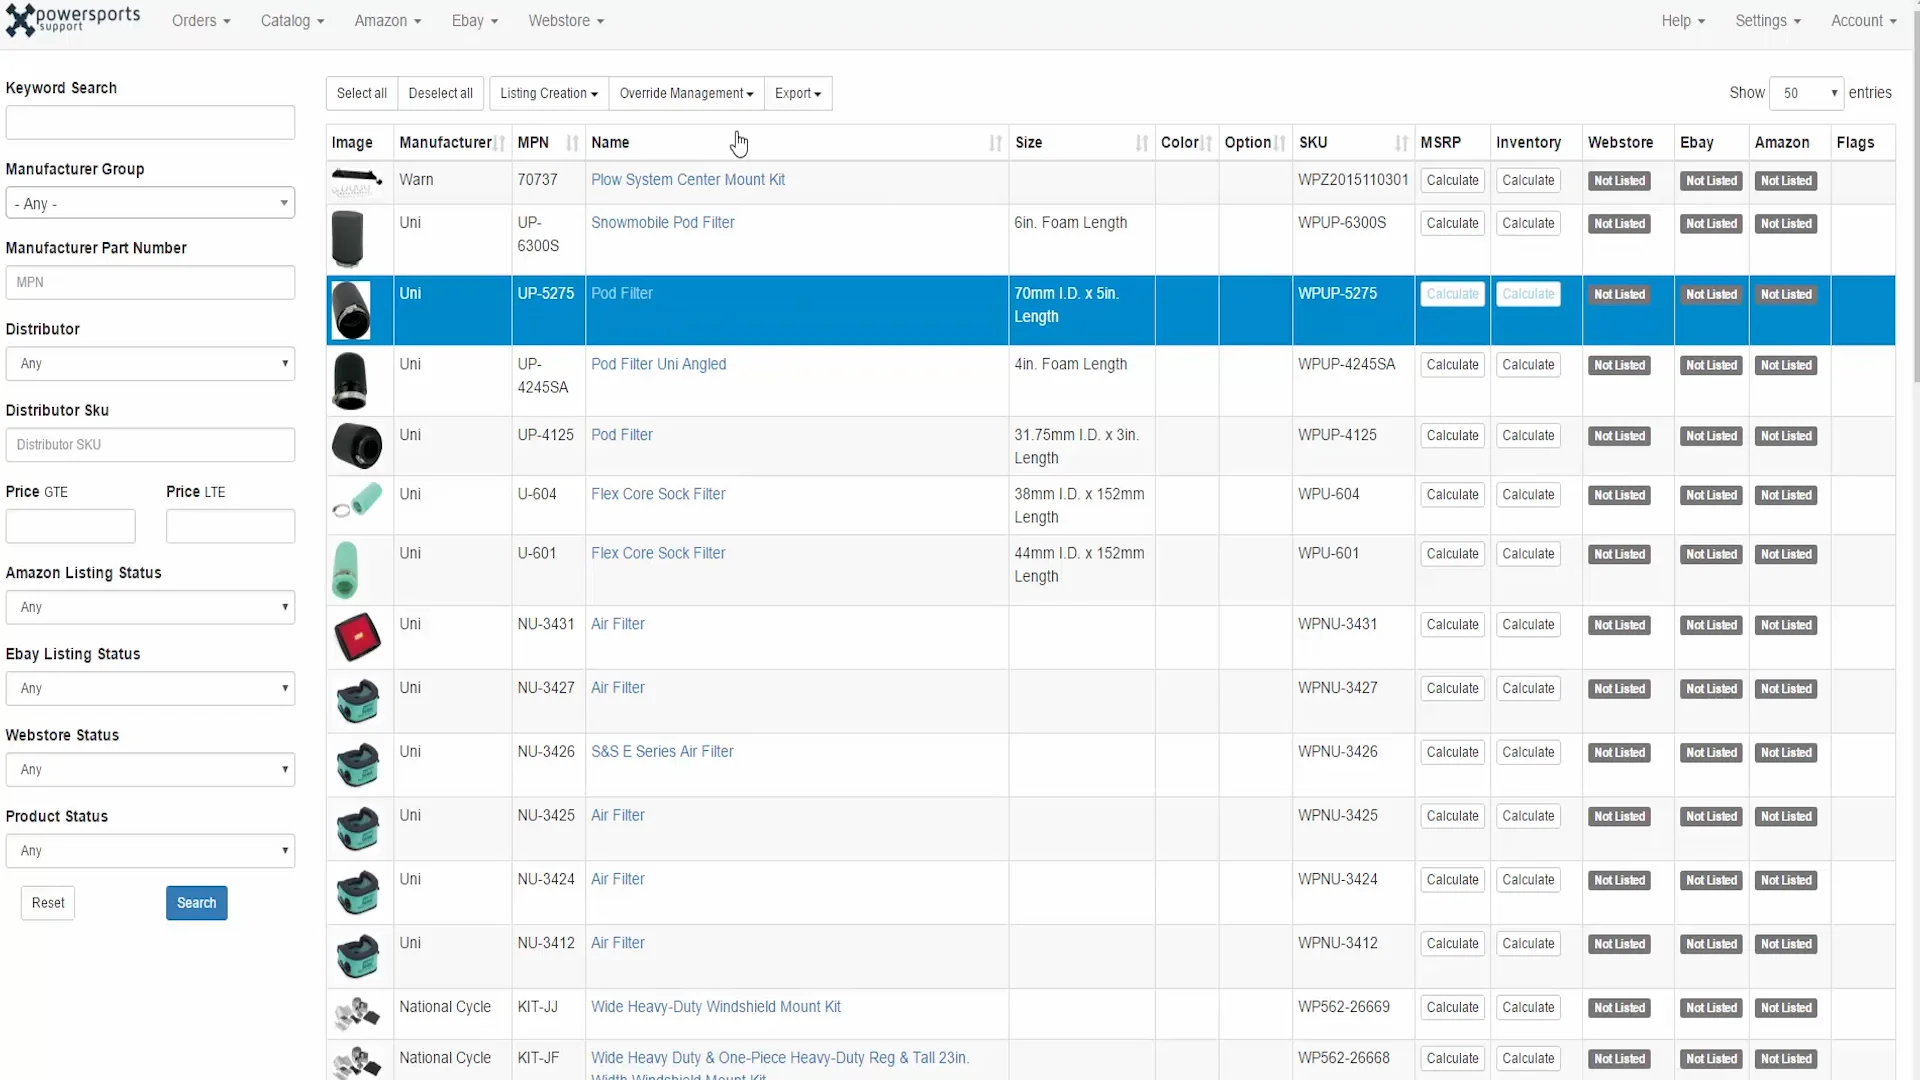Screen dimensions: 1920x1080
Task: Open Amazon Listing Status dropdown
Action: tap(150, 607)
